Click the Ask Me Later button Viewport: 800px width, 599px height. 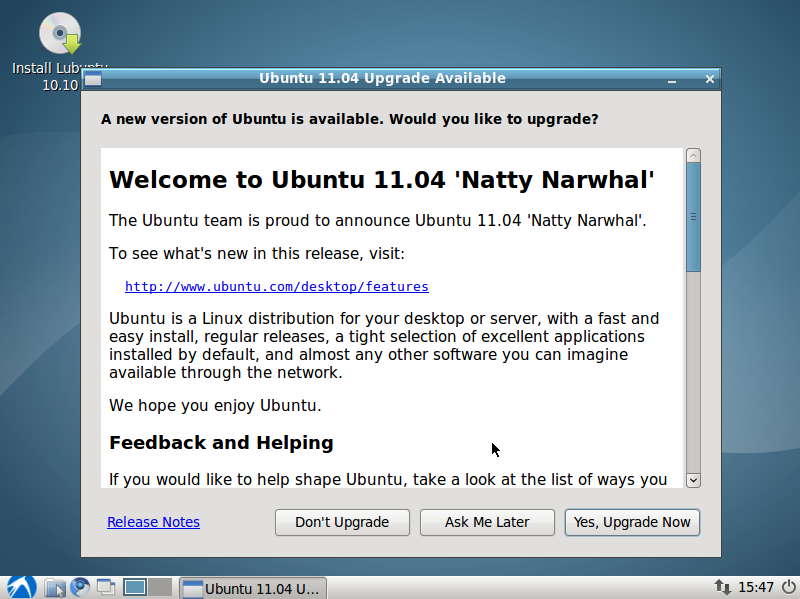click(x=487, y=522)
